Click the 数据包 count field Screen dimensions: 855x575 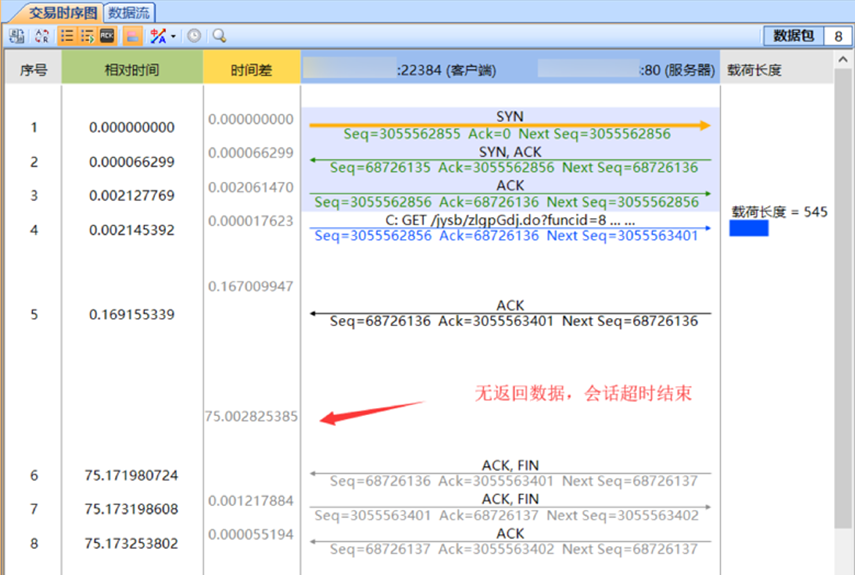coord(837,36)
